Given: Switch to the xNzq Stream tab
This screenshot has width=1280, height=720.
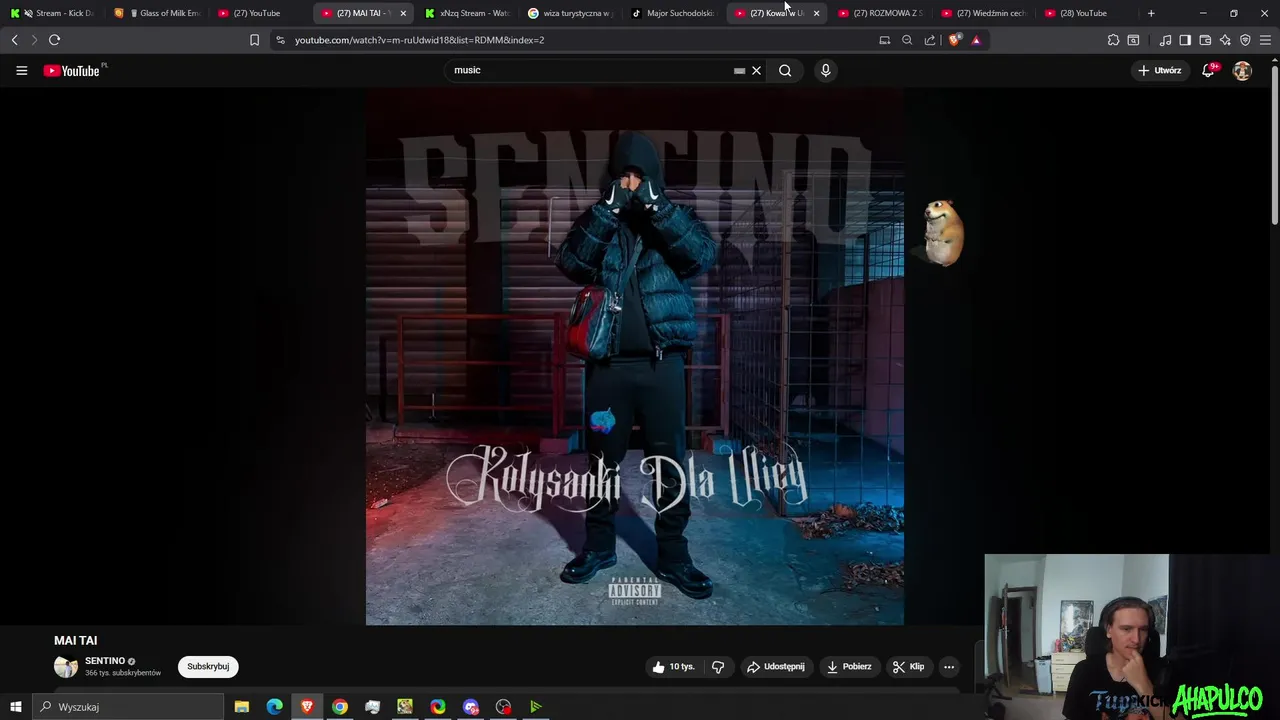Looking at the screenshot, I should (x=466, y=13).
